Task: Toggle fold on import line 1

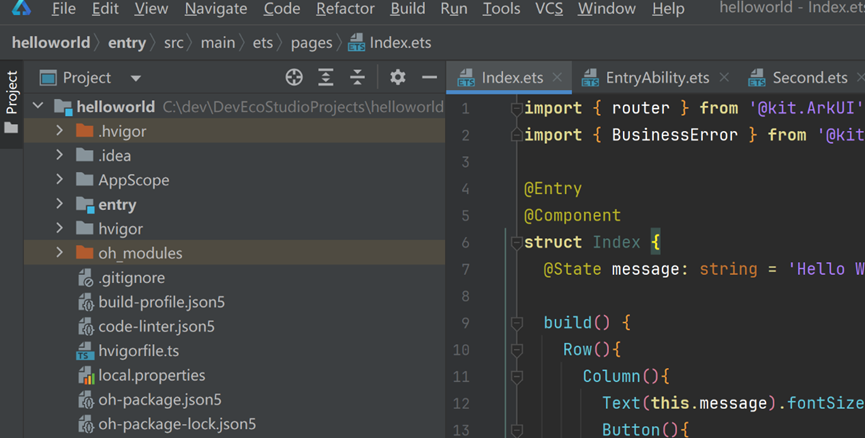Action: tap(516, 109)
